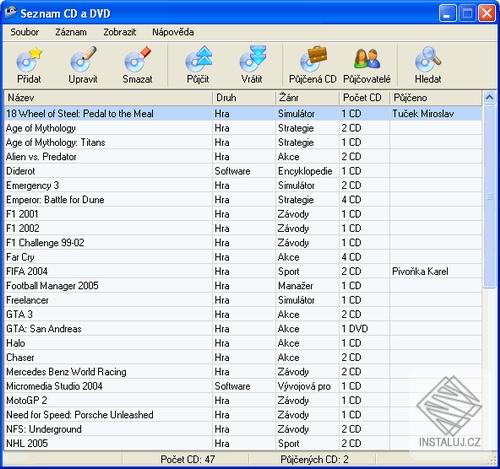Select the NFS: Underground row
The width and height of the screenshot is (500, 469).
243,429
